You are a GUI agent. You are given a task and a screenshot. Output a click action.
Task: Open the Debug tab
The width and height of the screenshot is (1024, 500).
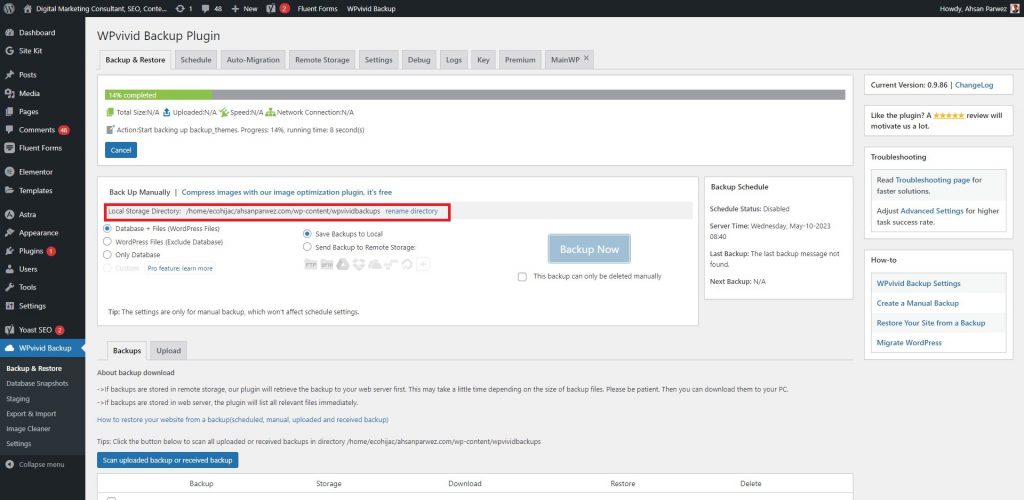(419, 60)
